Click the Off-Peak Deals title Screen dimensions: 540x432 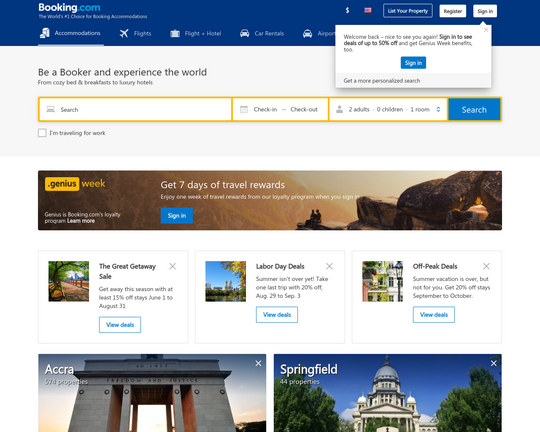tap(435, 266)
